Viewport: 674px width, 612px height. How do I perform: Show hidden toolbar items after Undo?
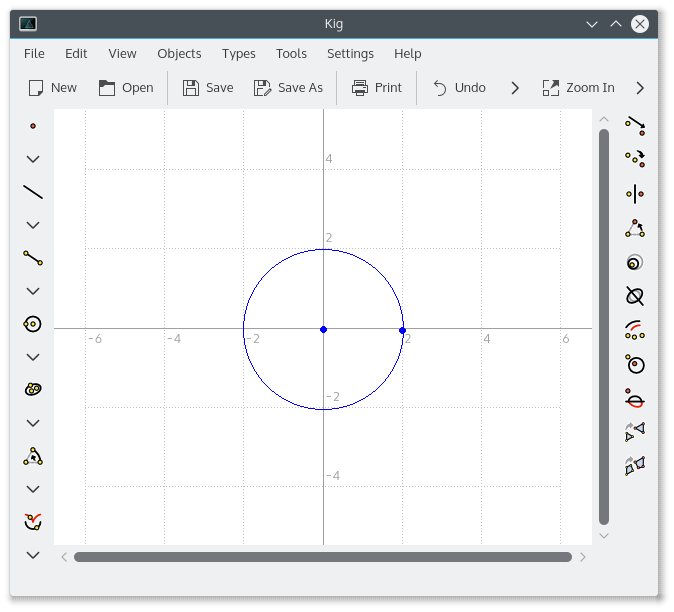click(x=515, y=88)
